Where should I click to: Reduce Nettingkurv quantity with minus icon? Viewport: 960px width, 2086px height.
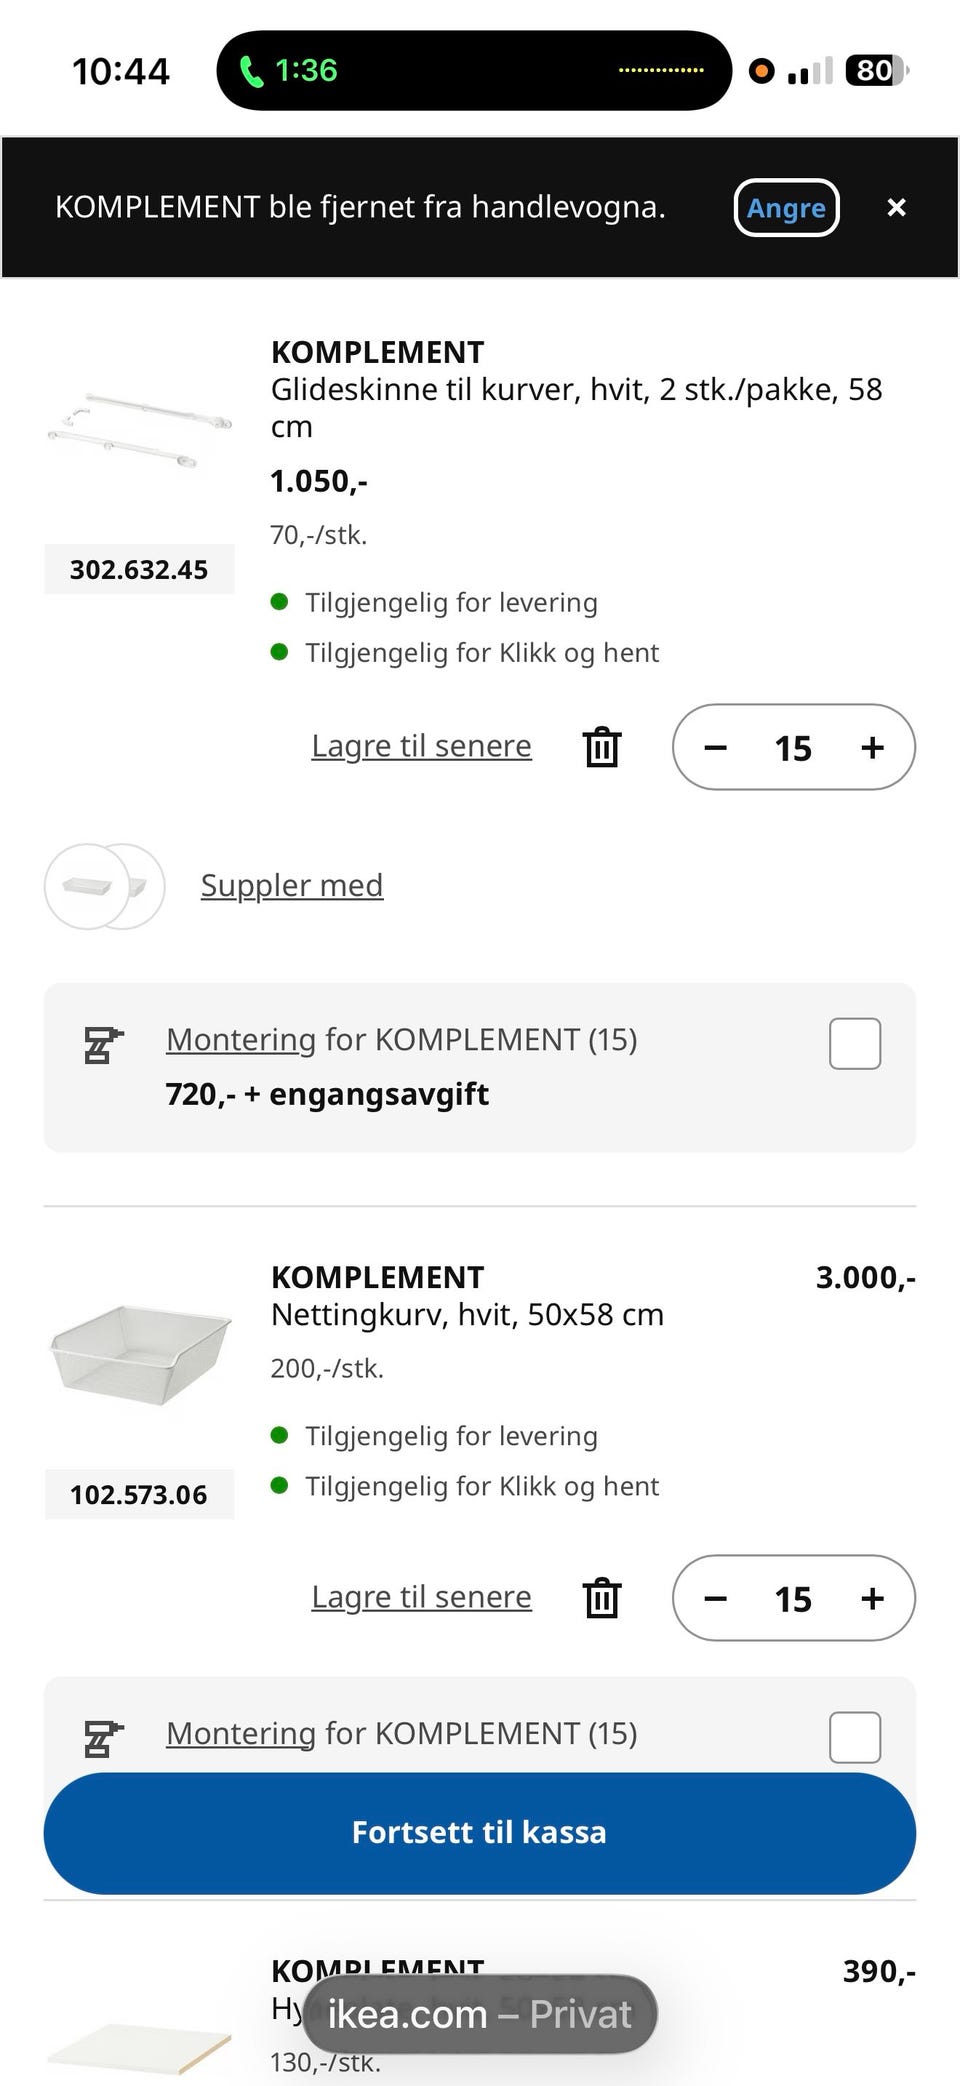click(x=715, y=1598)
